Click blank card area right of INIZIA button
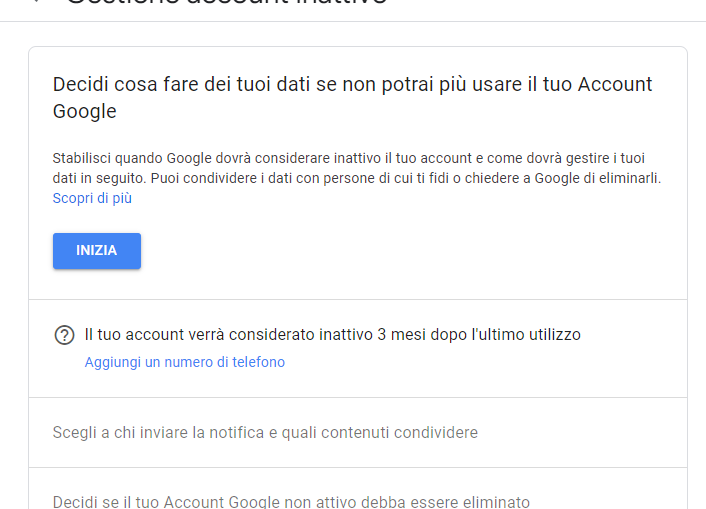This screenshot has width=706, height=509. tap(405, 251)
